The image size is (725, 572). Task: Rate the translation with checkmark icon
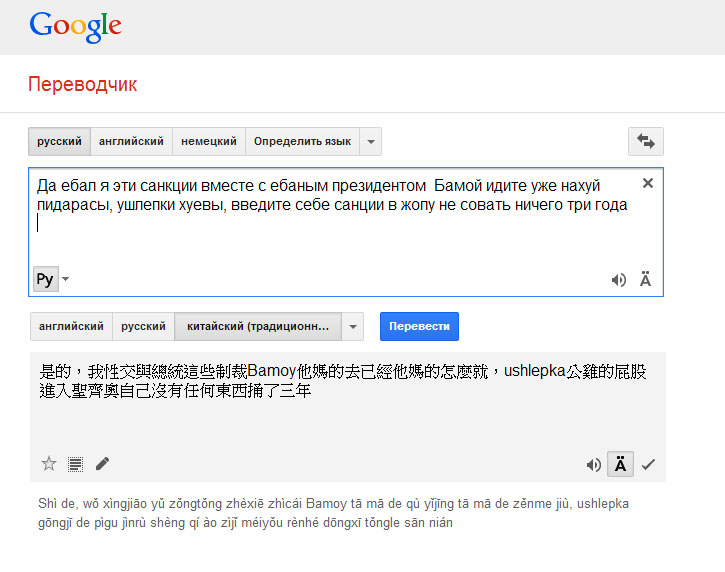(x=648, y=464)
